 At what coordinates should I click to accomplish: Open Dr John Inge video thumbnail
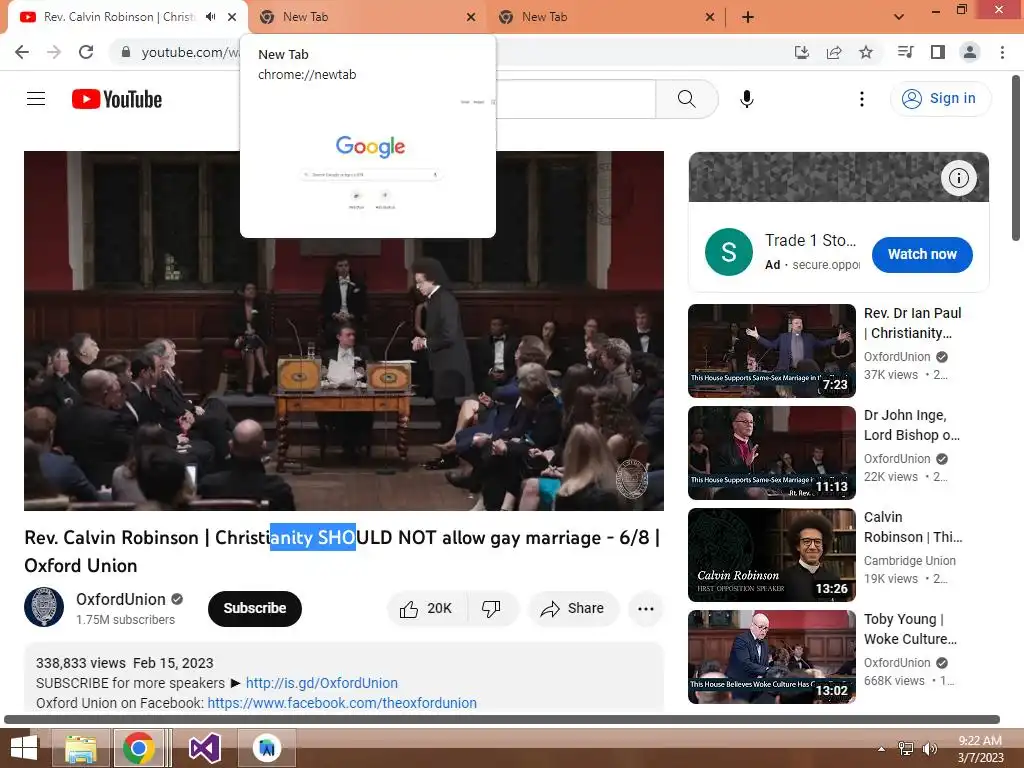(771, 453)
